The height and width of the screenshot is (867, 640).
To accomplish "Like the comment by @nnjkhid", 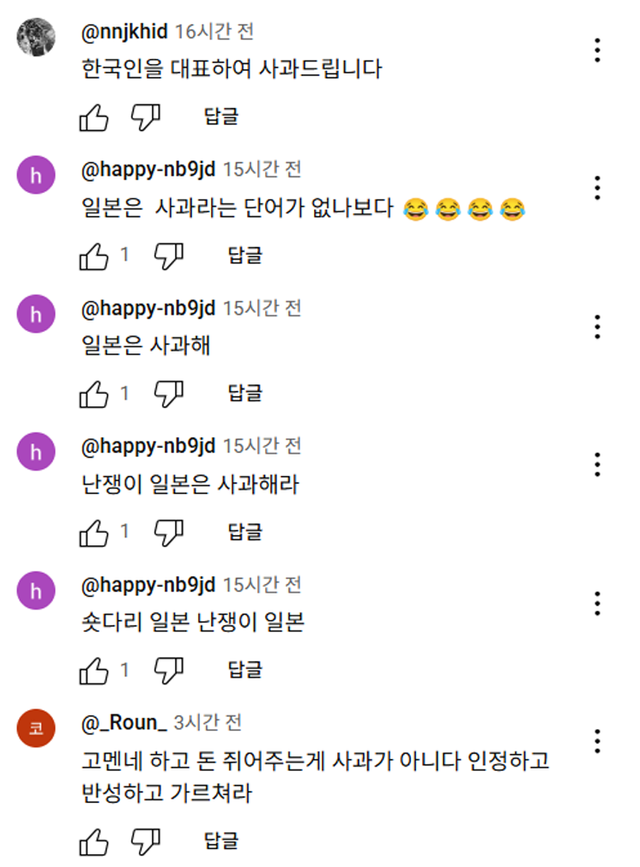I will coord(94,118).
